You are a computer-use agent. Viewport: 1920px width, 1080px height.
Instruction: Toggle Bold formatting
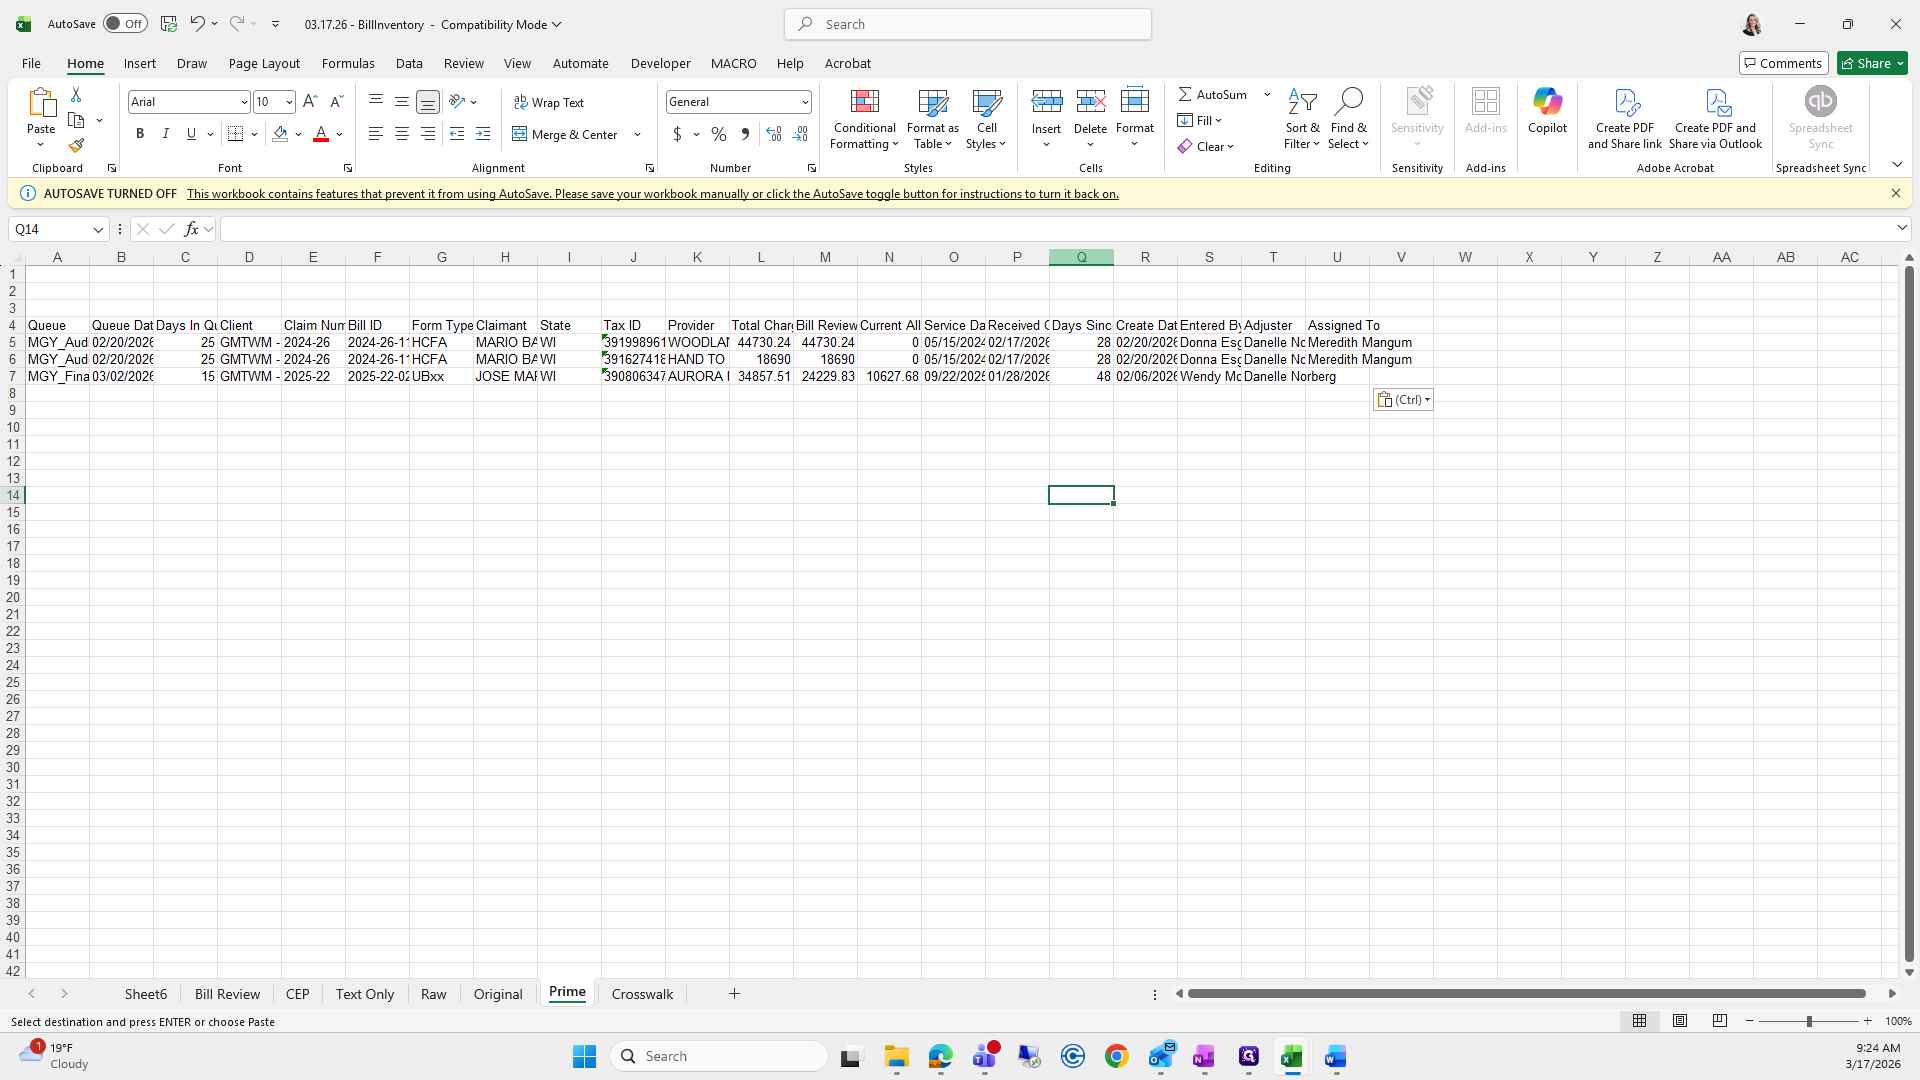click(x=140, y=134)
